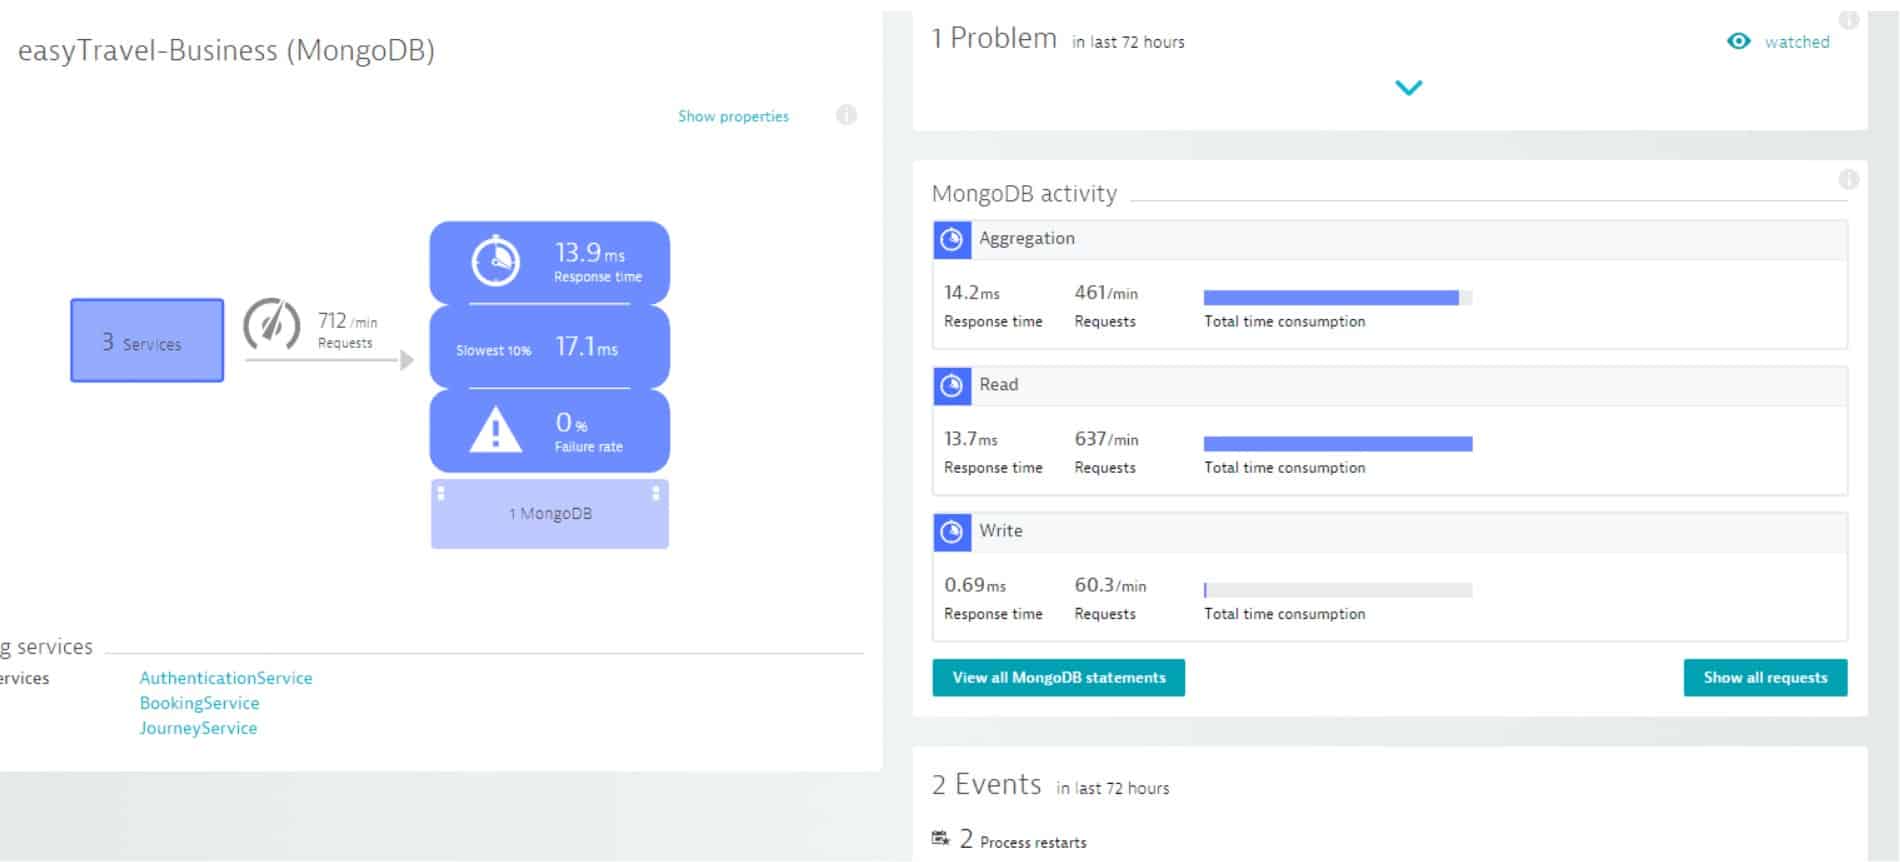Click Read total time consumption bar
The image size is (1900, 862).
click(x=1338, y=444)
